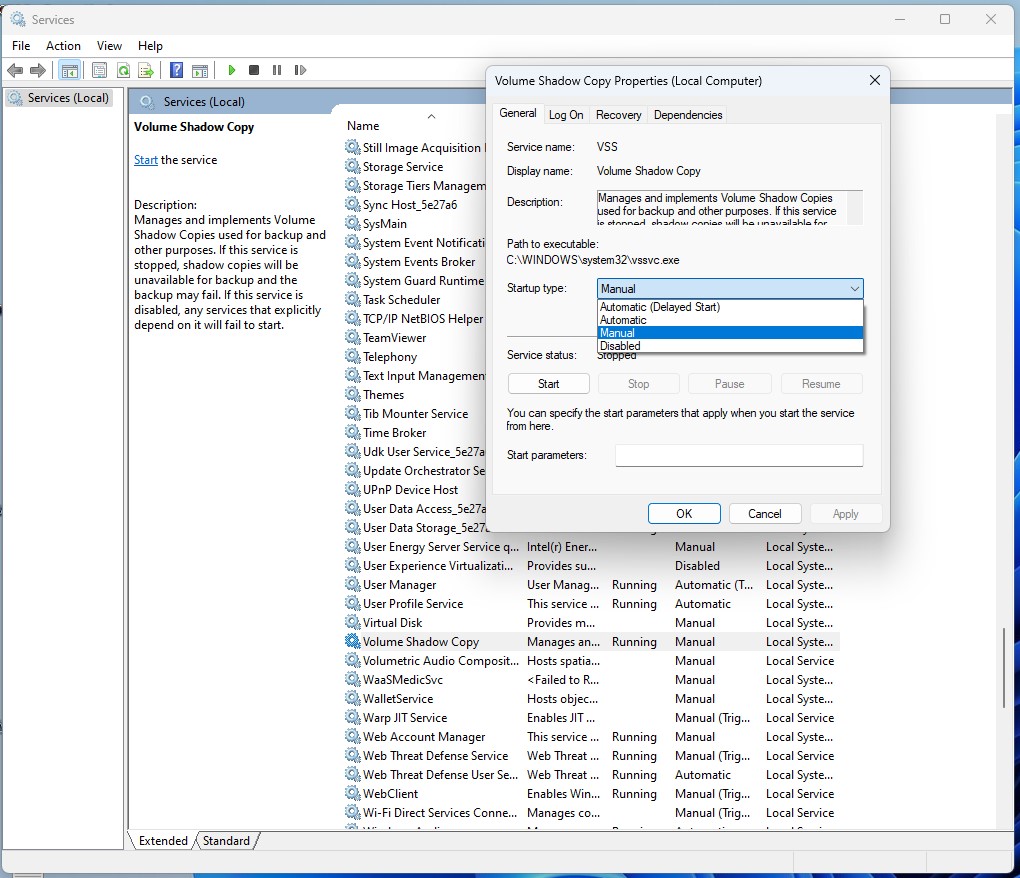Image resolution: width=1020 pixels, height=878 pixels.
Task: Click gear icon beside TeamViewer service
Action: coord(353,338)
